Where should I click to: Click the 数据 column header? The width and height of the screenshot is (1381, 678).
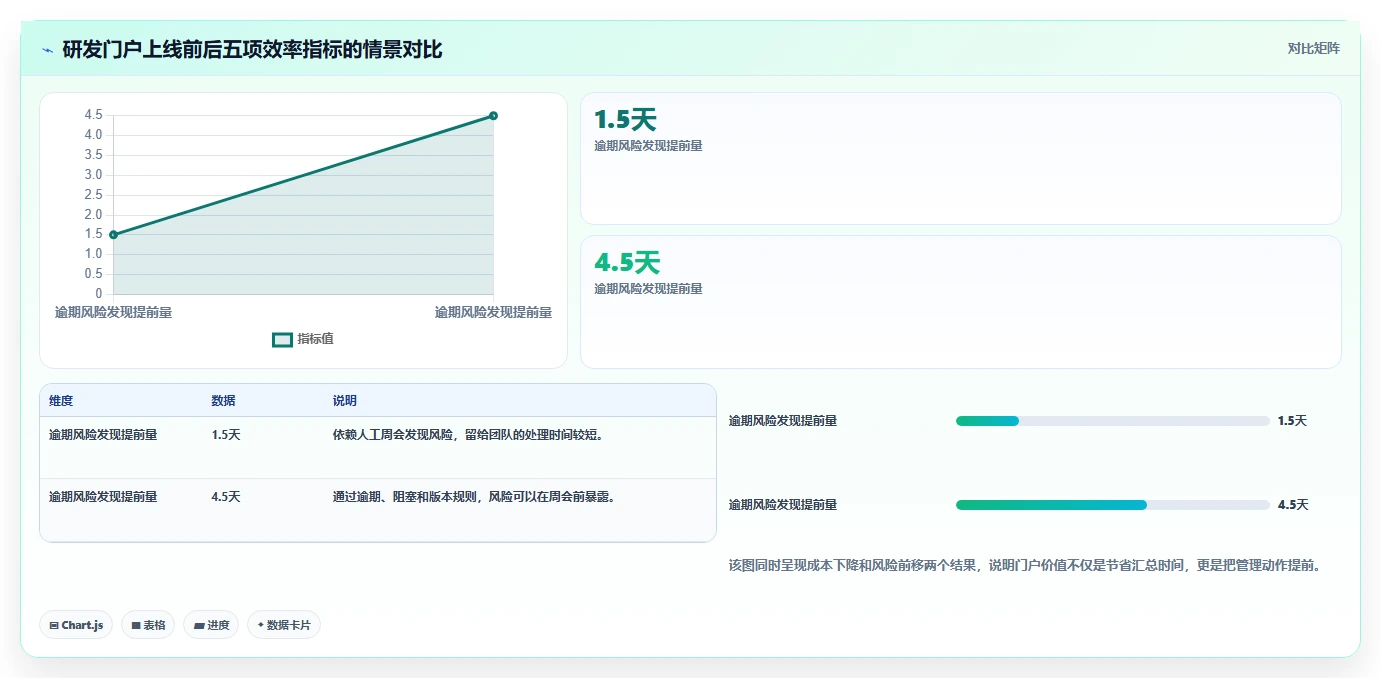(x=224, y=401)
